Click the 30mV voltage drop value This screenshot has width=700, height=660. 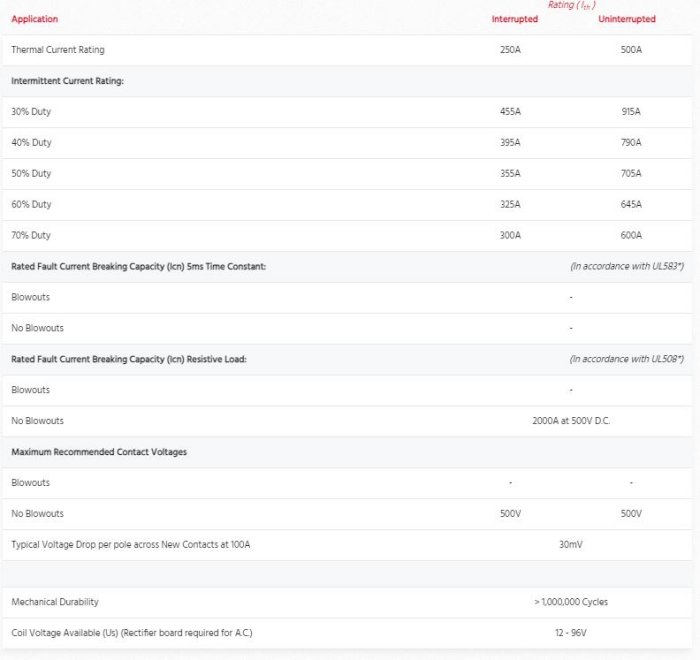(571, 545)
